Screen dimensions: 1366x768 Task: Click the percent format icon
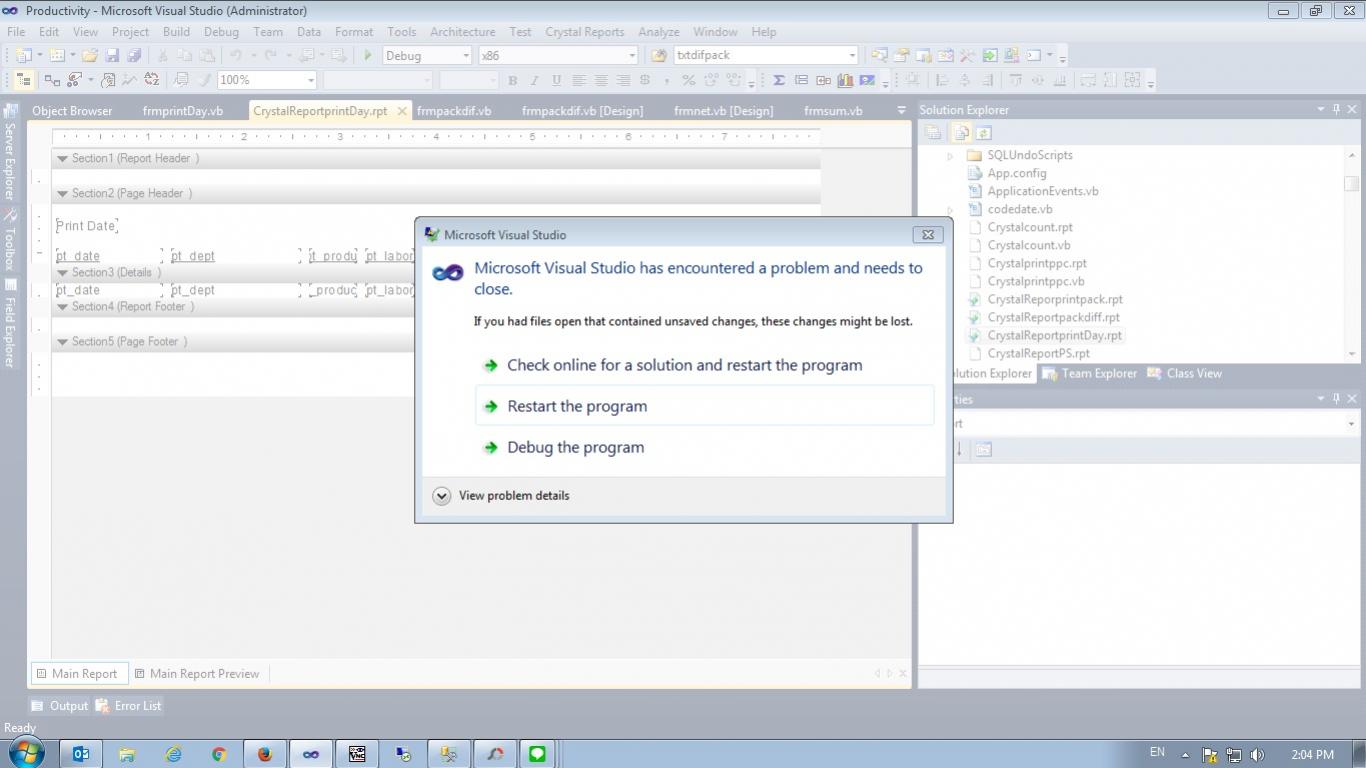[688, 80]
